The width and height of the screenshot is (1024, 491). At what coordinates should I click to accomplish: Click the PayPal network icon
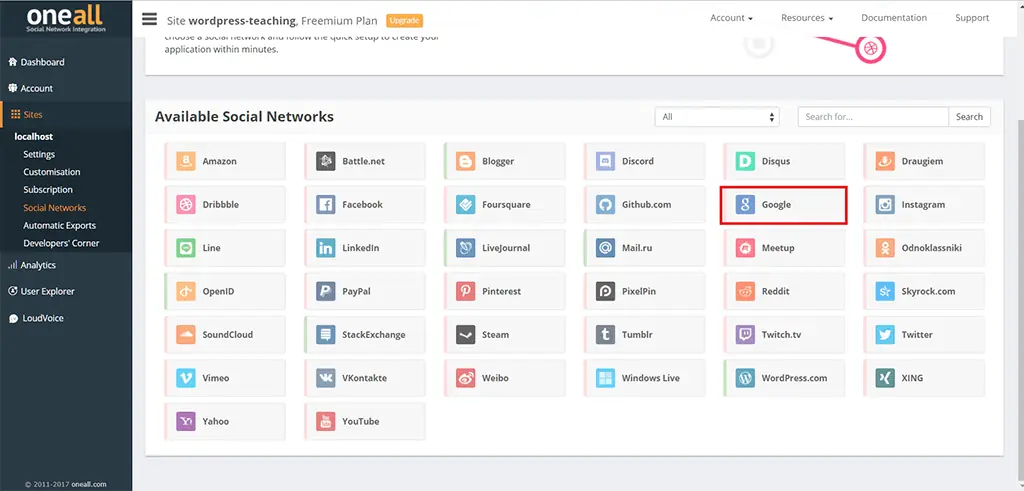pyautogui.click(x=325, y=291)
